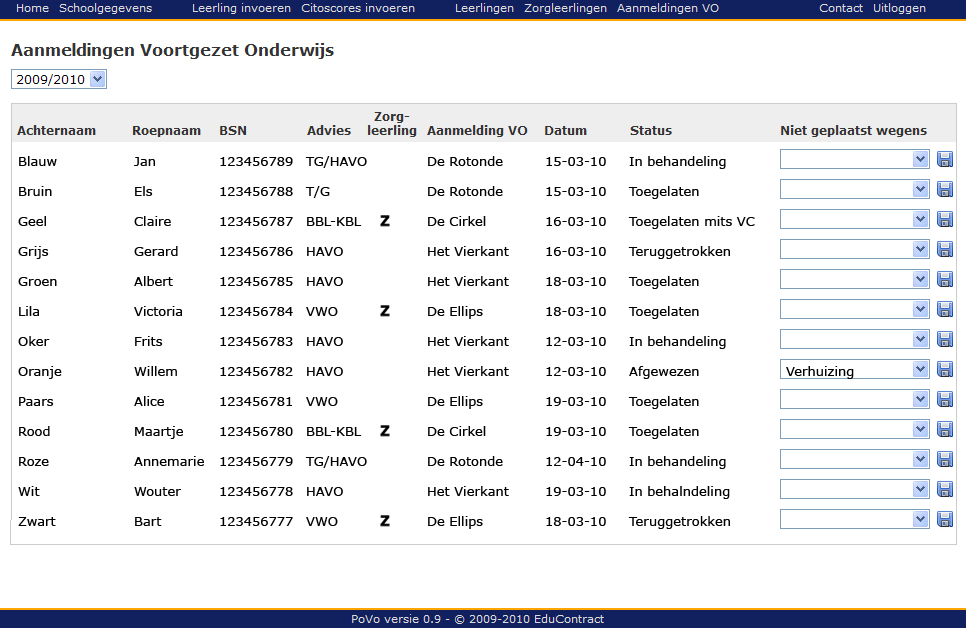Image resolution: width=966 pixels, height=628 pixels.
Task: Click Uitloggen to log out
Action: [899, 8]
